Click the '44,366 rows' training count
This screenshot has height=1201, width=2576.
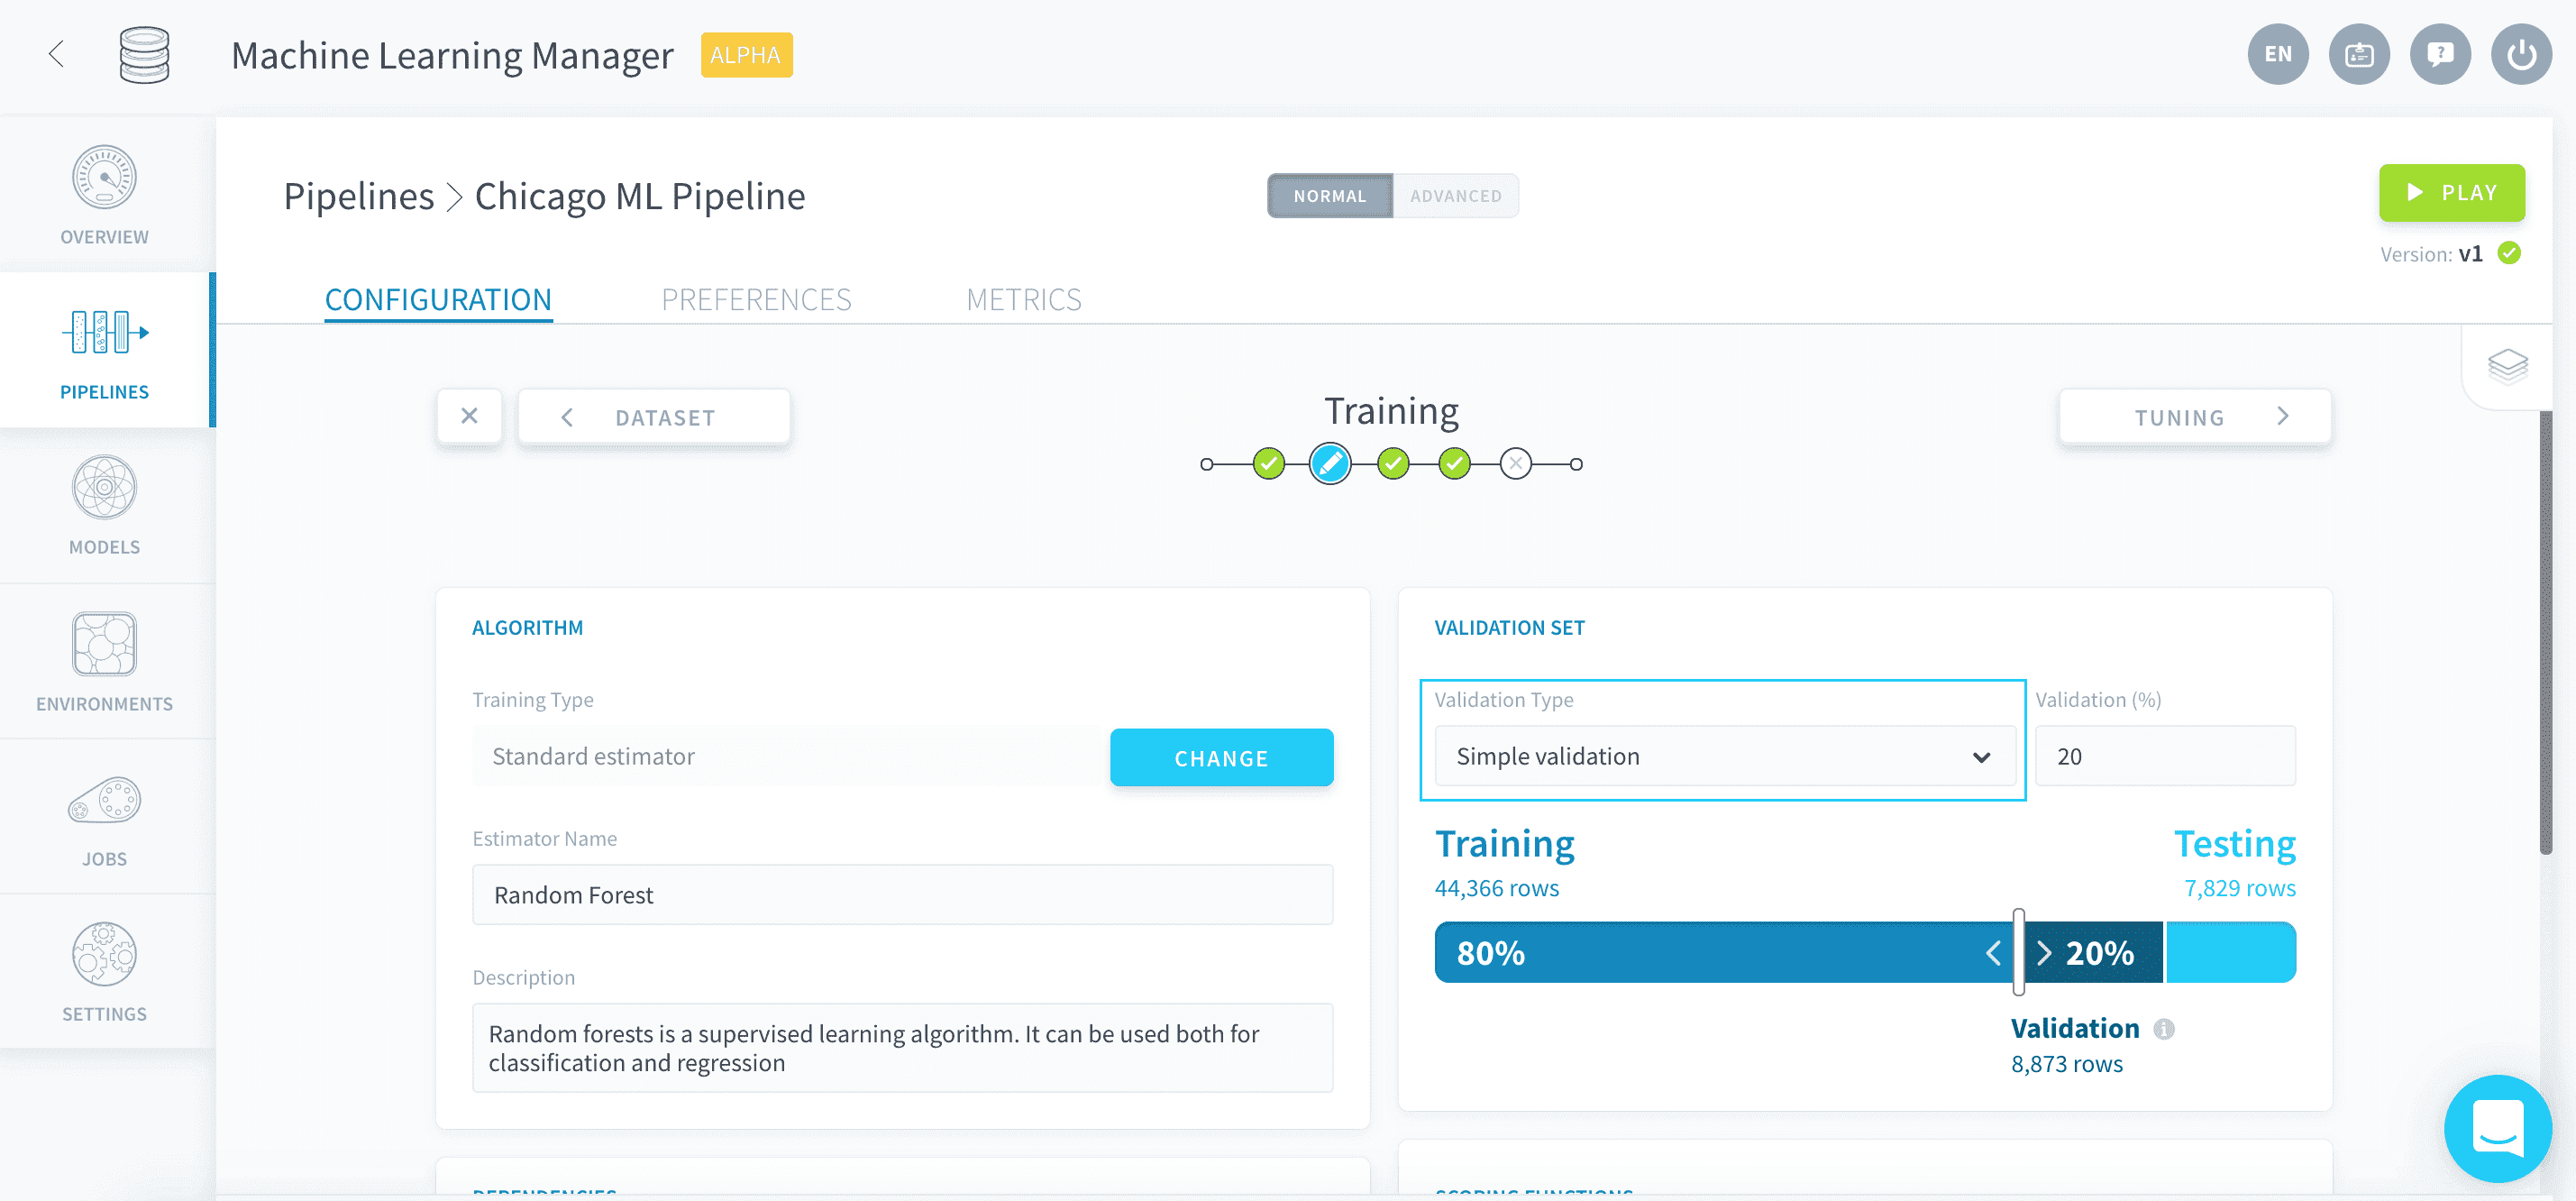(x=1496, y=888)
